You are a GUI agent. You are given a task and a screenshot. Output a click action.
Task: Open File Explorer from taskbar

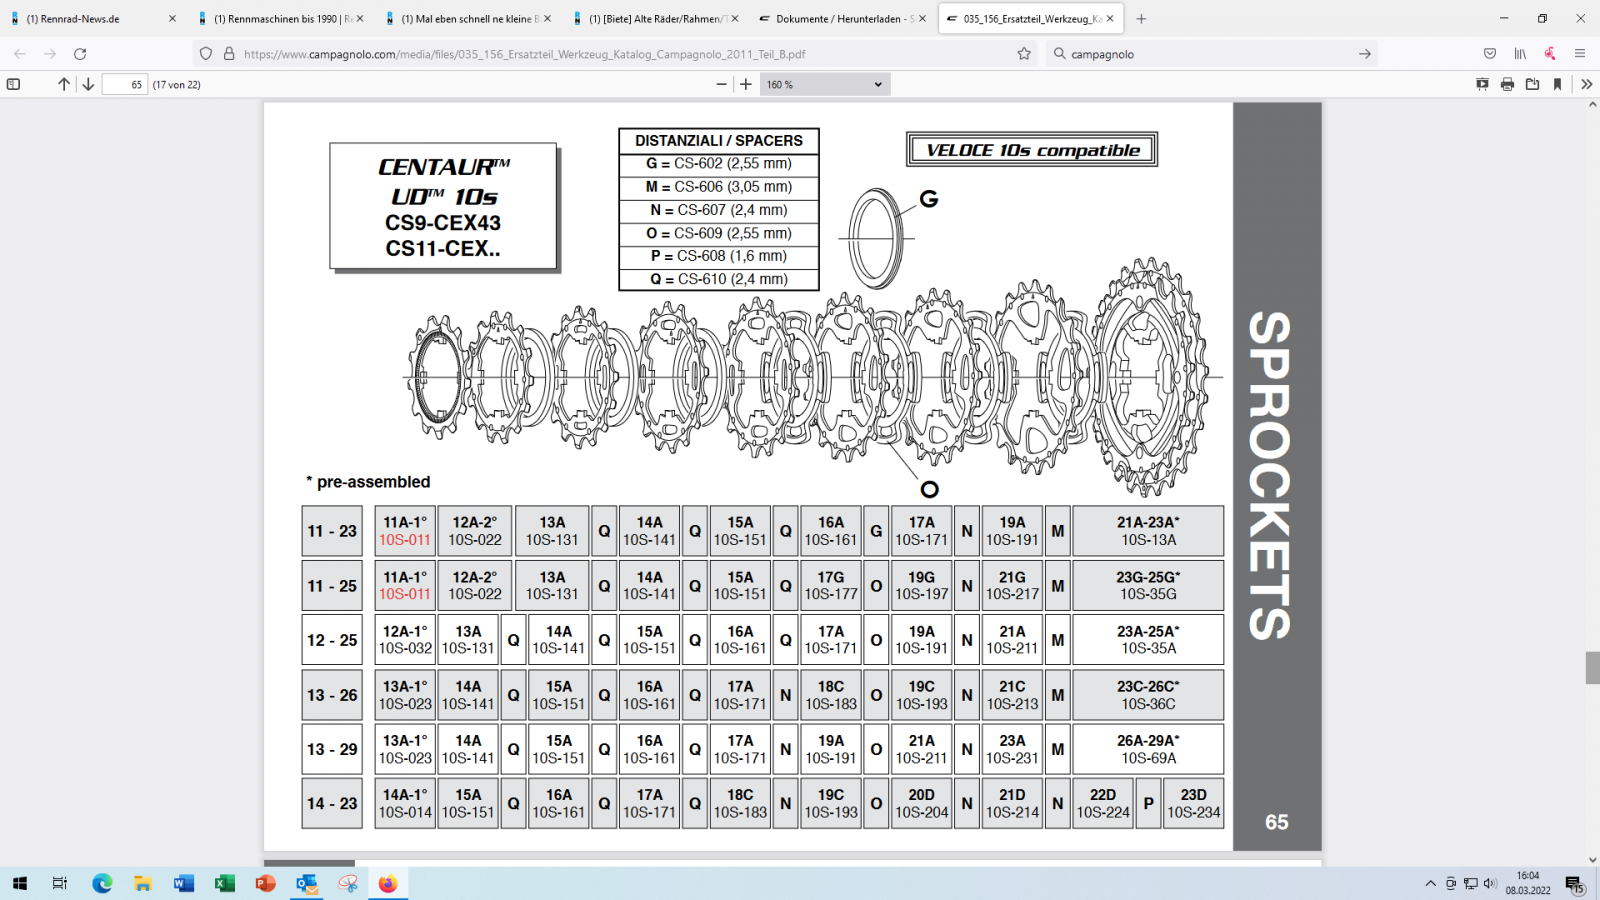[143, 883]
